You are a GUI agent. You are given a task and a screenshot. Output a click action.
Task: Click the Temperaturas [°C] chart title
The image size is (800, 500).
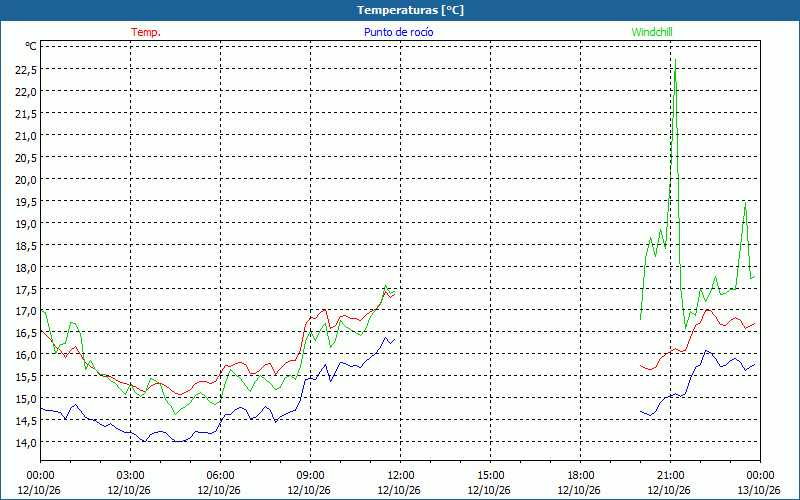pyautogui.click(x=410, y=10)
